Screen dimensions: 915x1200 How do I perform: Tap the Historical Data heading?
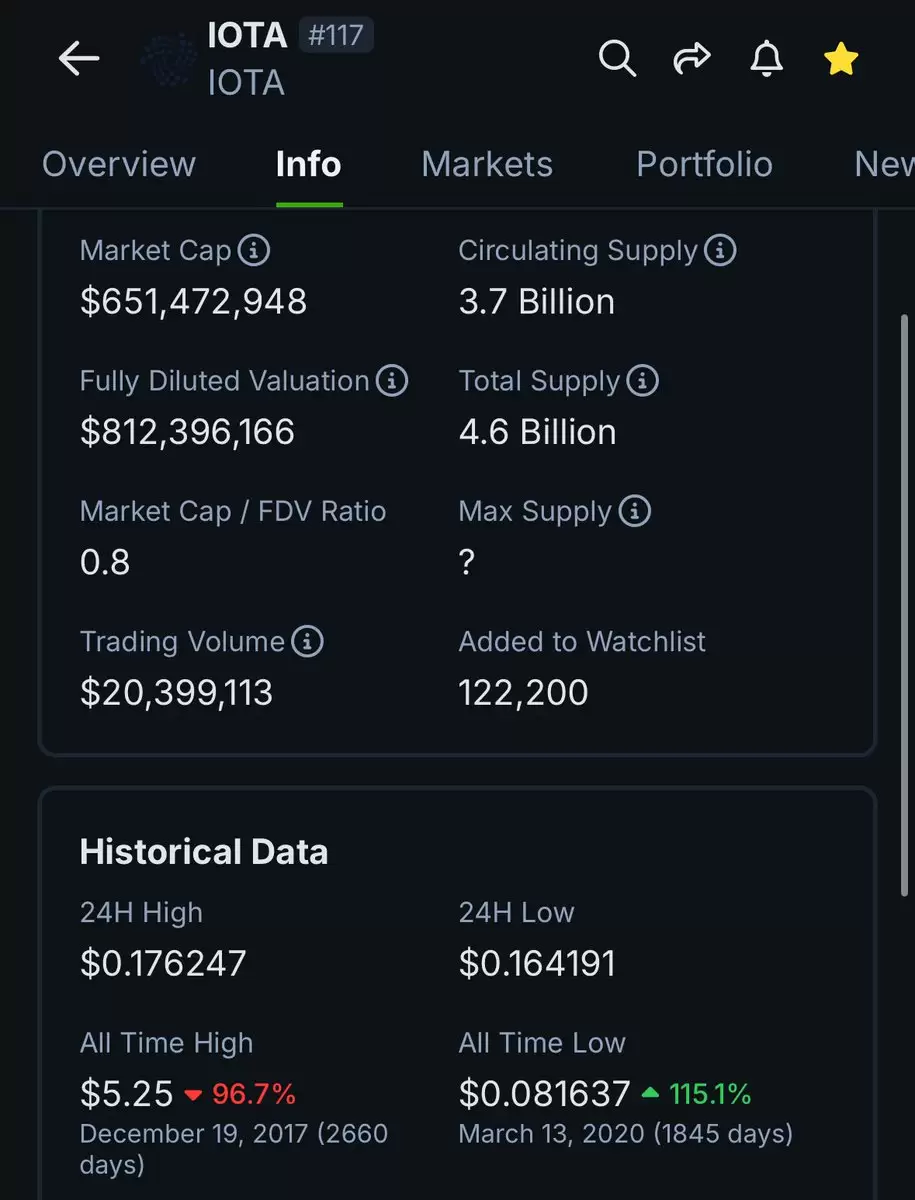pyautogui.click(x=204, y=852)
